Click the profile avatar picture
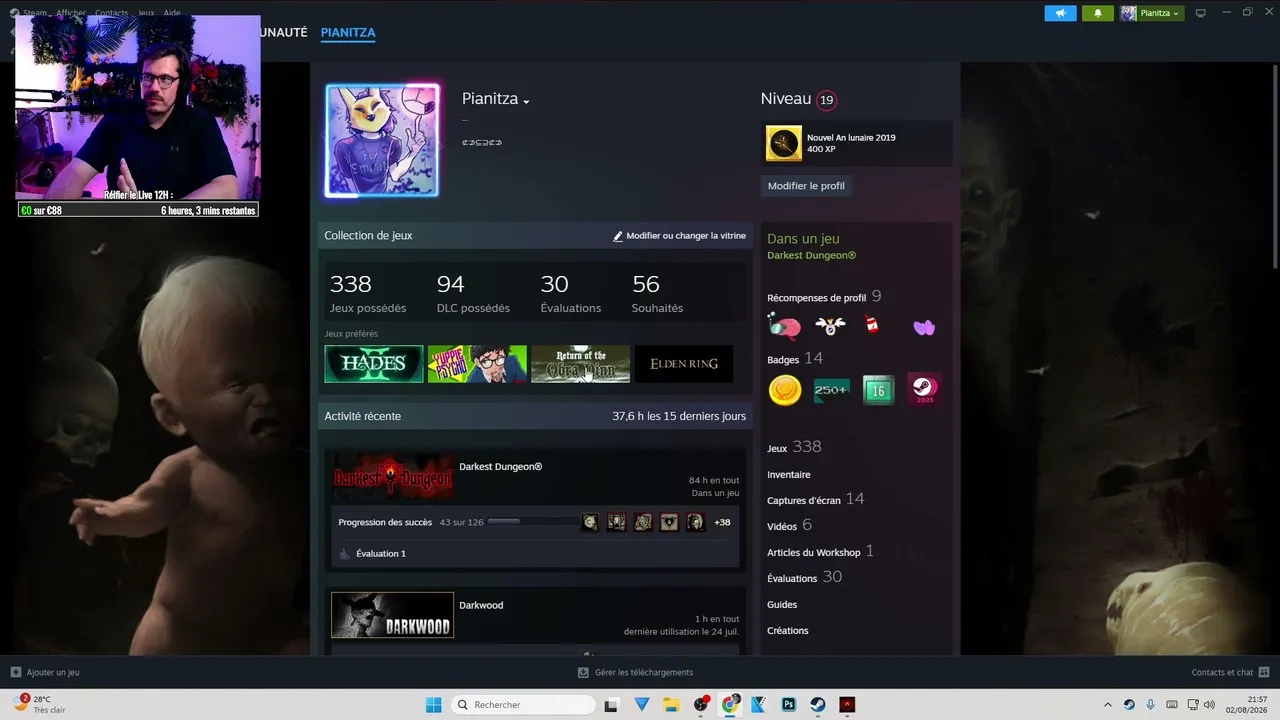 coord(382,140)
